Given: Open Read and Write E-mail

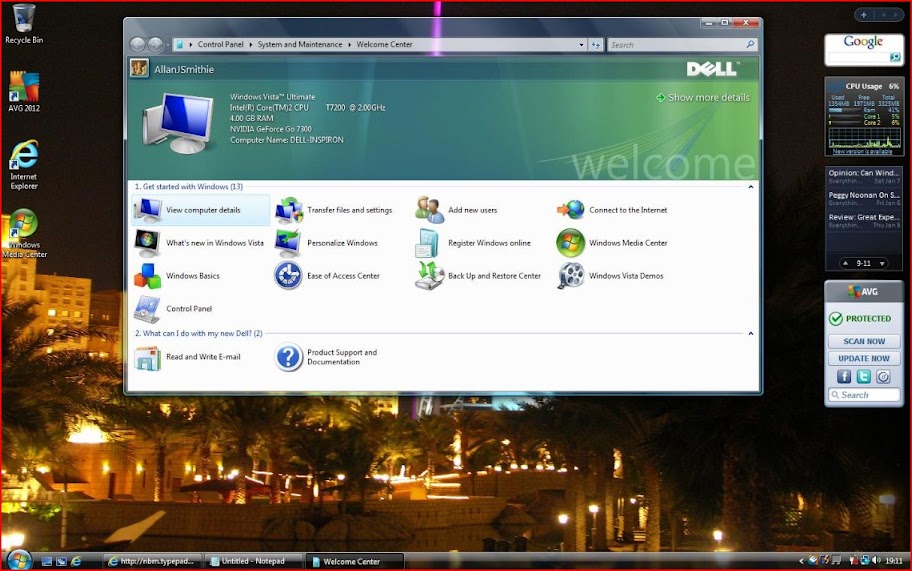Looking at the screenshot, I should pos(187,357).
